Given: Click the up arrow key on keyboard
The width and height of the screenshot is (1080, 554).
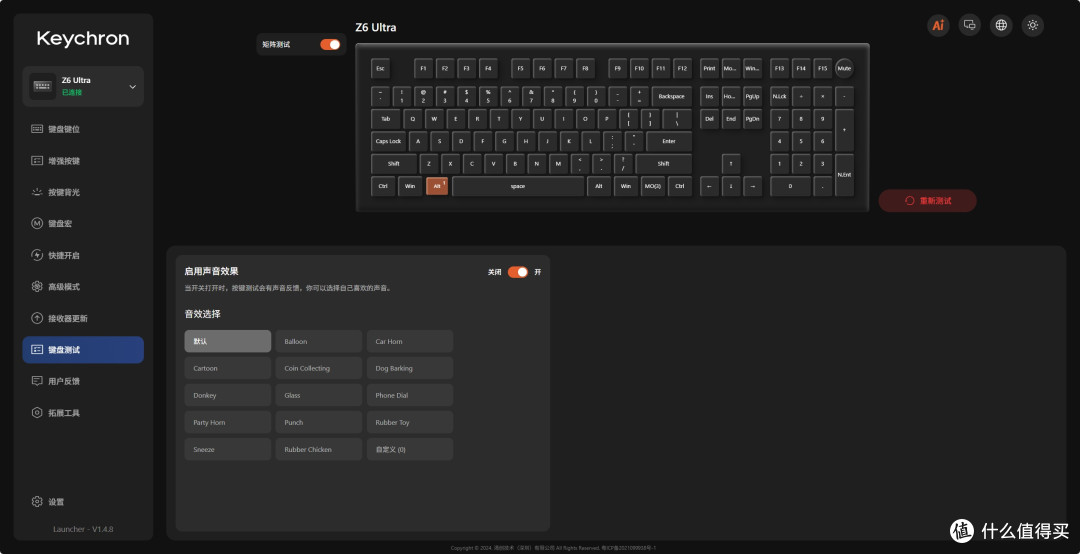Looking at the screenshot, I should click(731, 164).
